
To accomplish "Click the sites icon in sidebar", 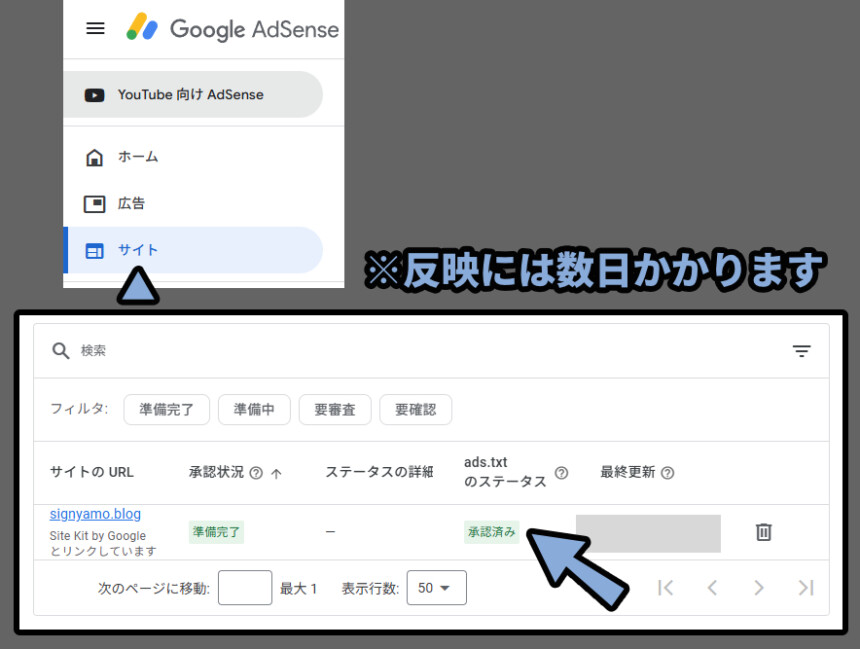I will (x=94, y=251).
